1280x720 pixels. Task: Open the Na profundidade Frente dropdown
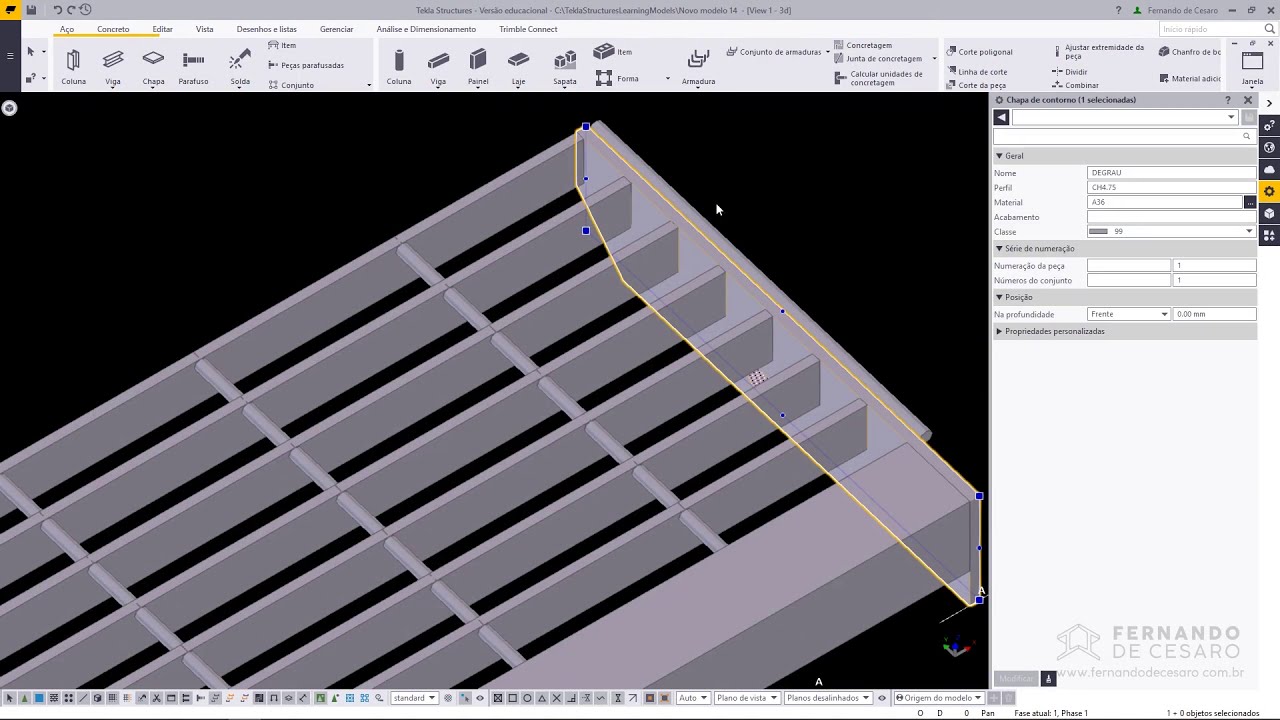tap(1129, 314)
